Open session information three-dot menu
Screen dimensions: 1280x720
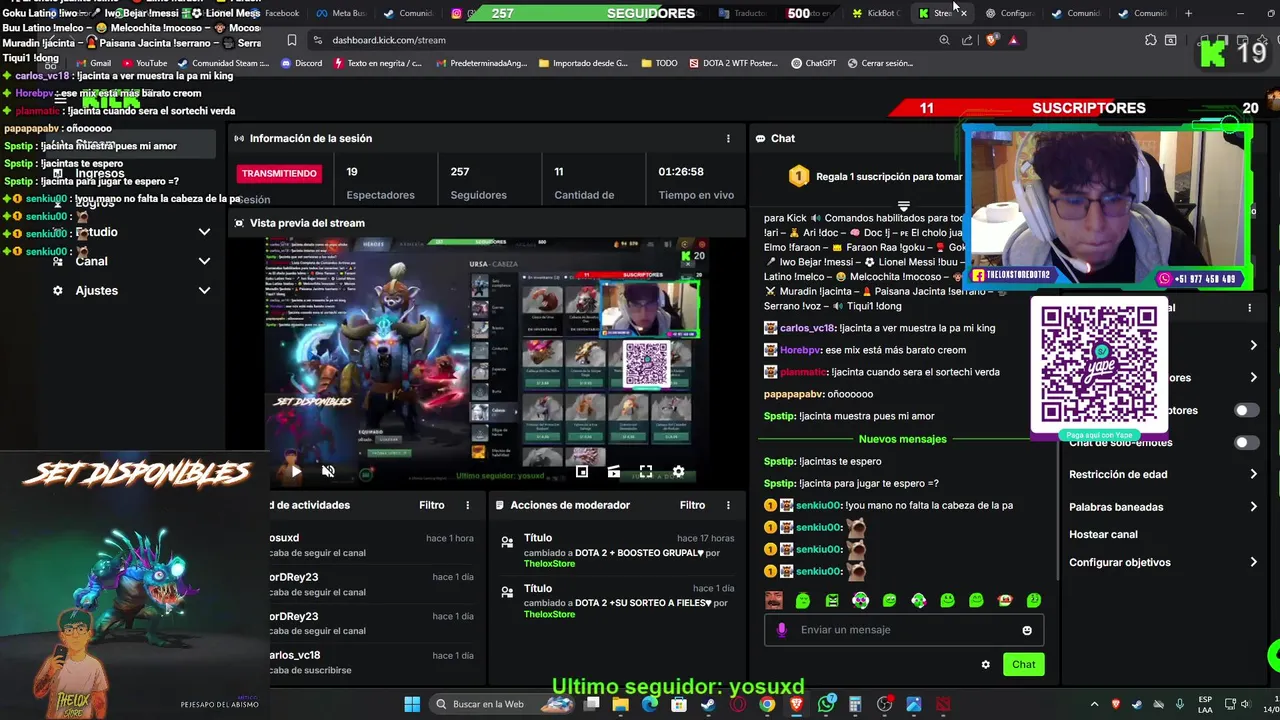coord(728,139)
